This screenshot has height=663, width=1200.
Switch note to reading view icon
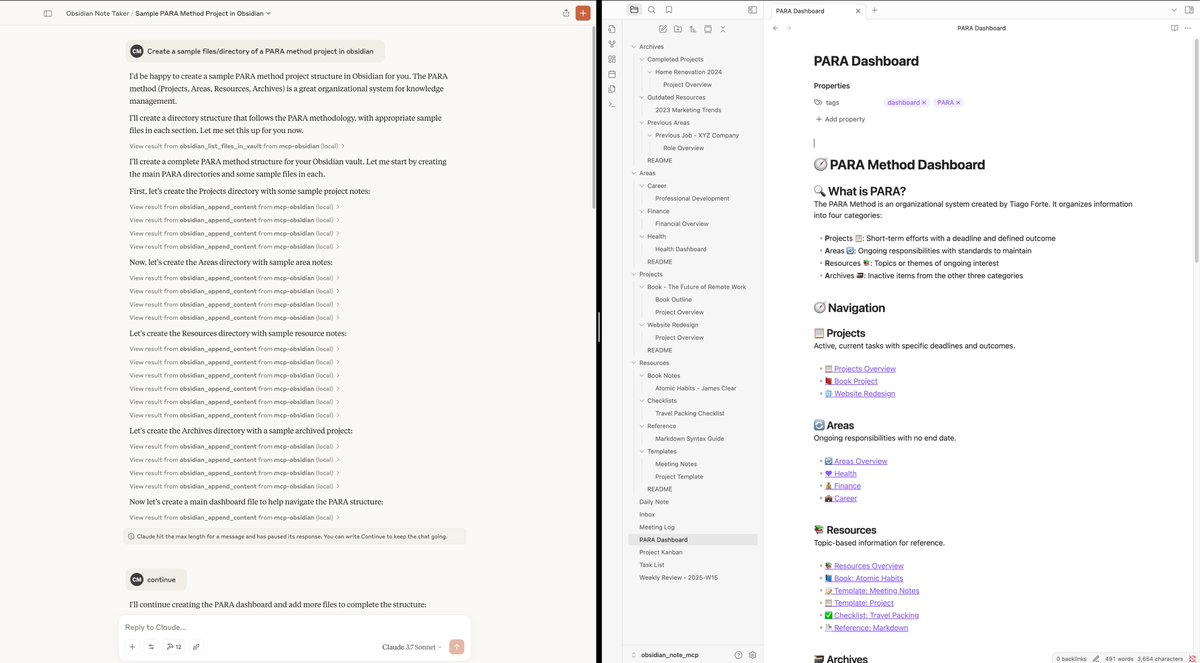point(1174,28)
